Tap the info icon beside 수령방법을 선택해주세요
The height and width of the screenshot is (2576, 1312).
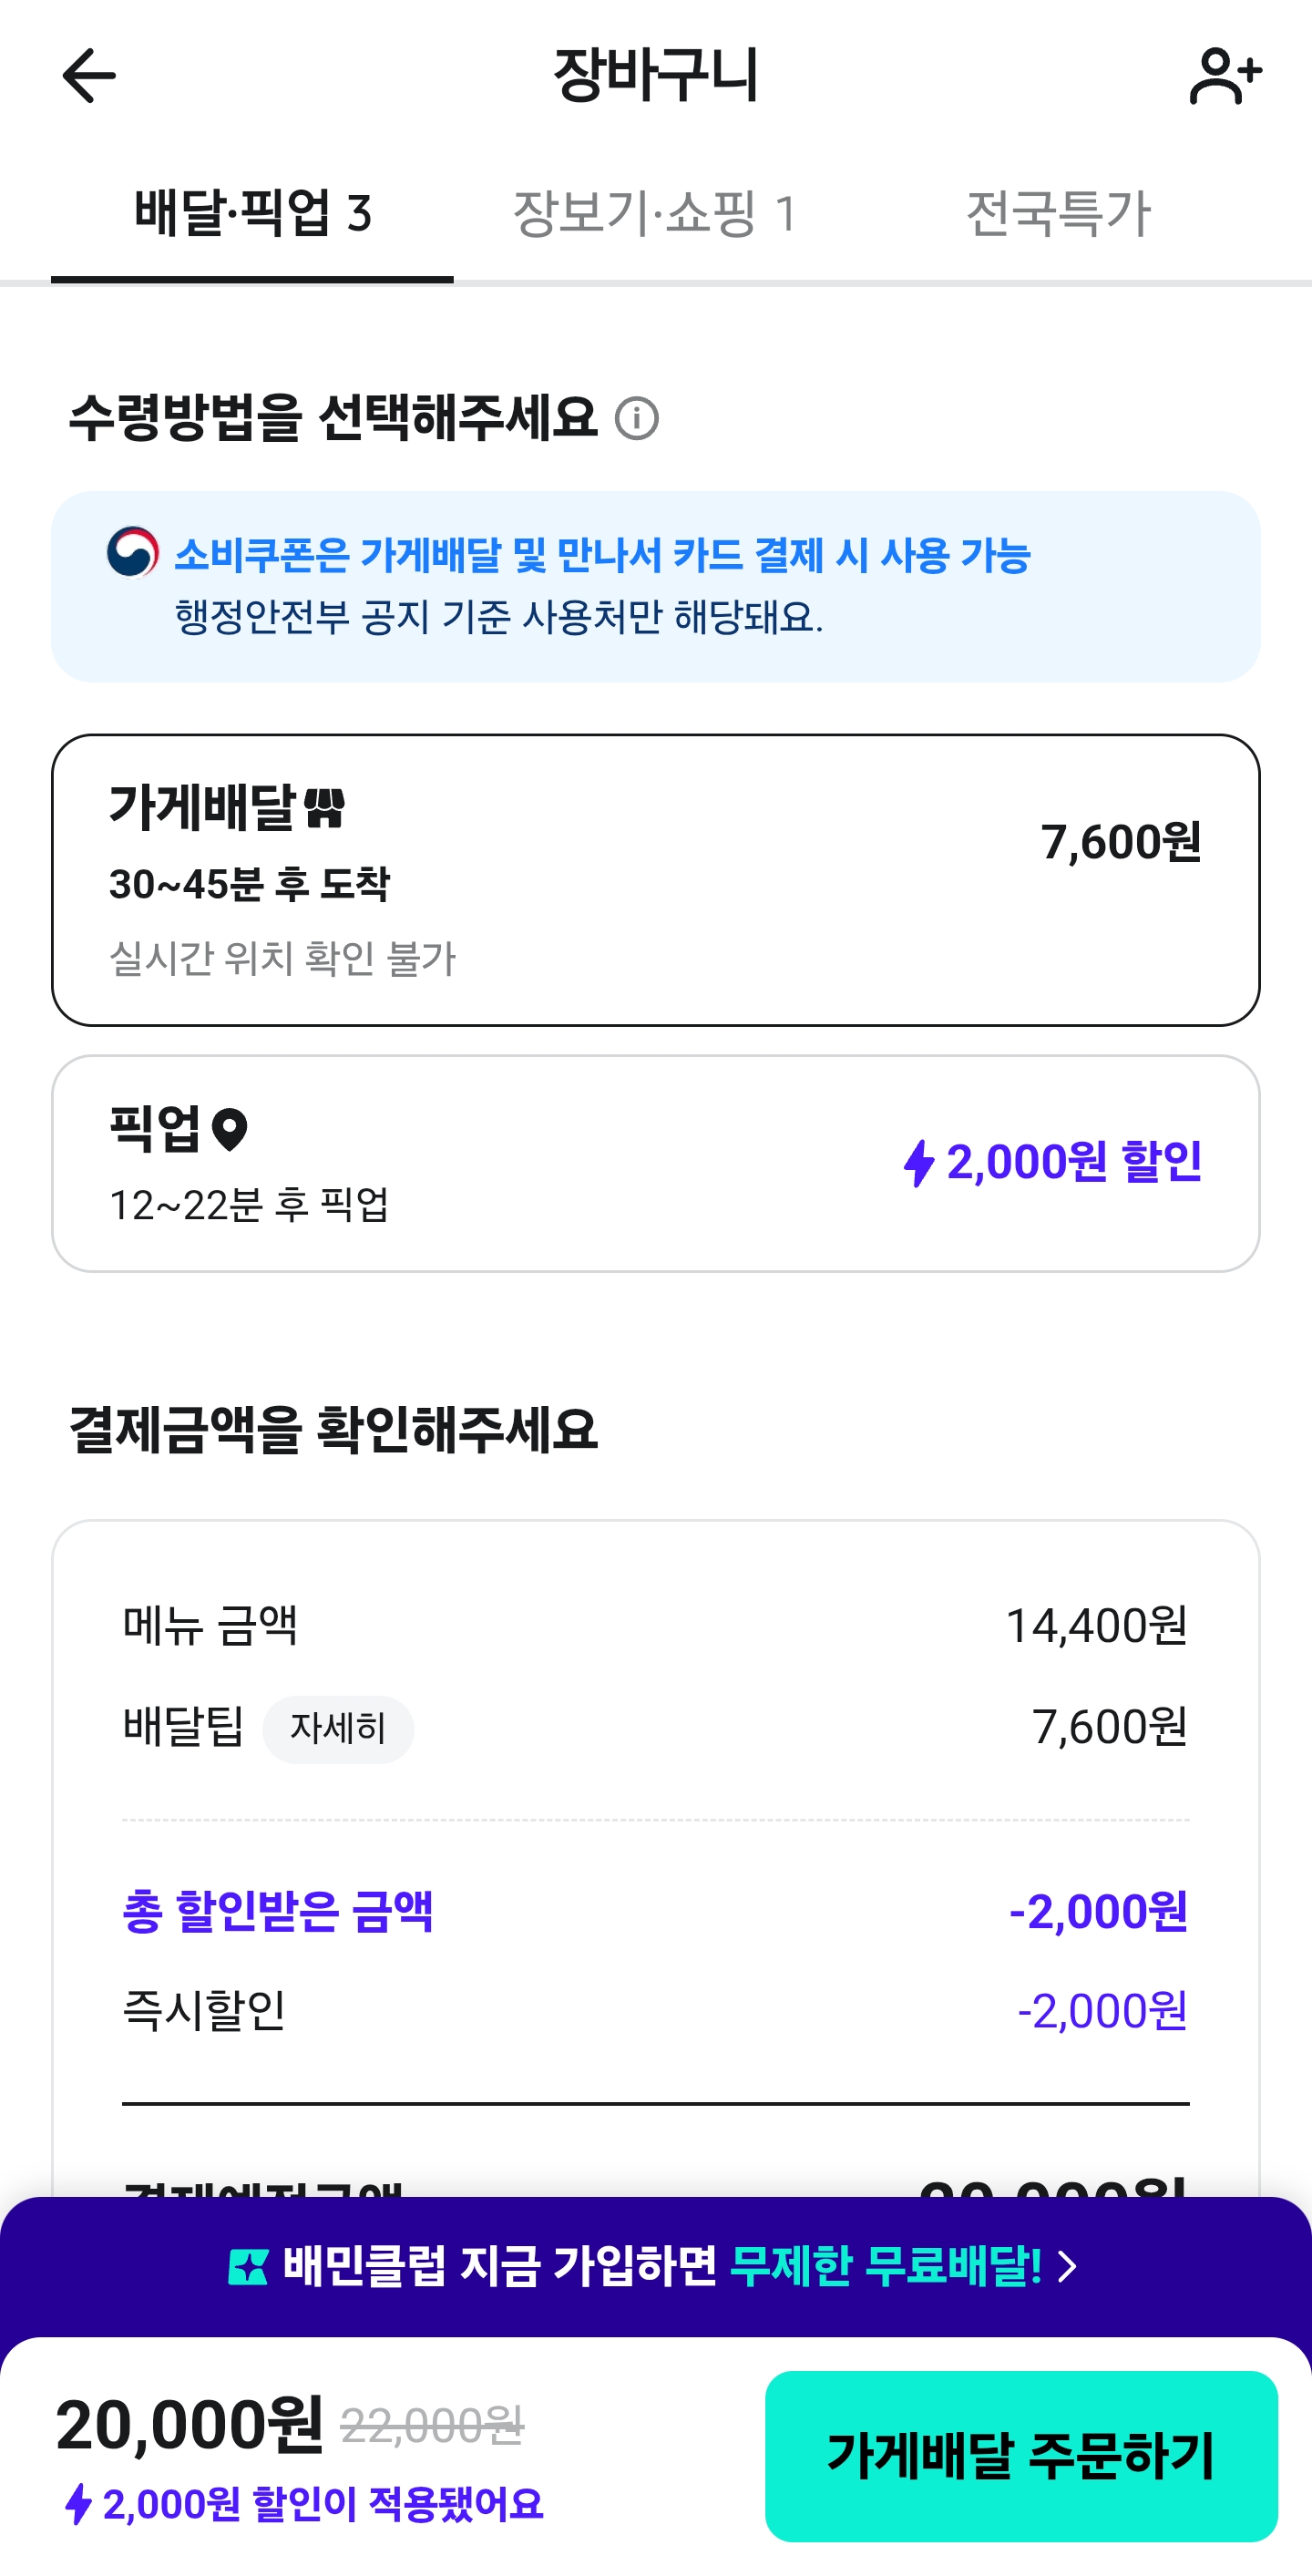pos(637,418)
